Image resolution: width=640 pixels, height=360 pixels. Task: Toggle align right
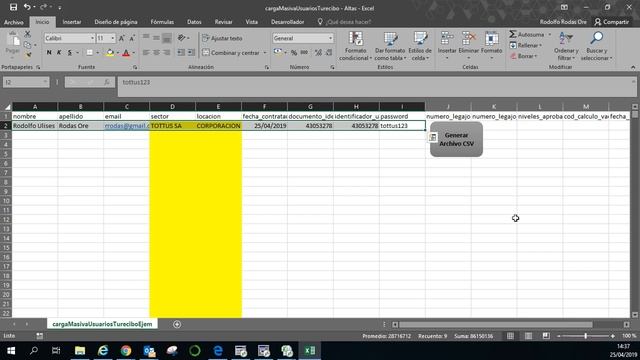pyautogui.click(x=167, y=53)
